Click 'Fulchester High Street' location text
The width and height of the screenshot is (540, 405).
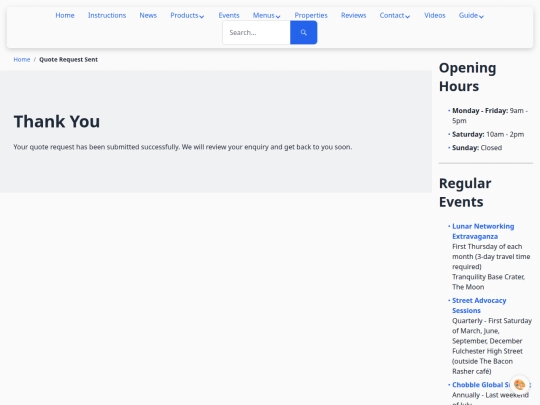pyautogui.click(x=487, y=351)
